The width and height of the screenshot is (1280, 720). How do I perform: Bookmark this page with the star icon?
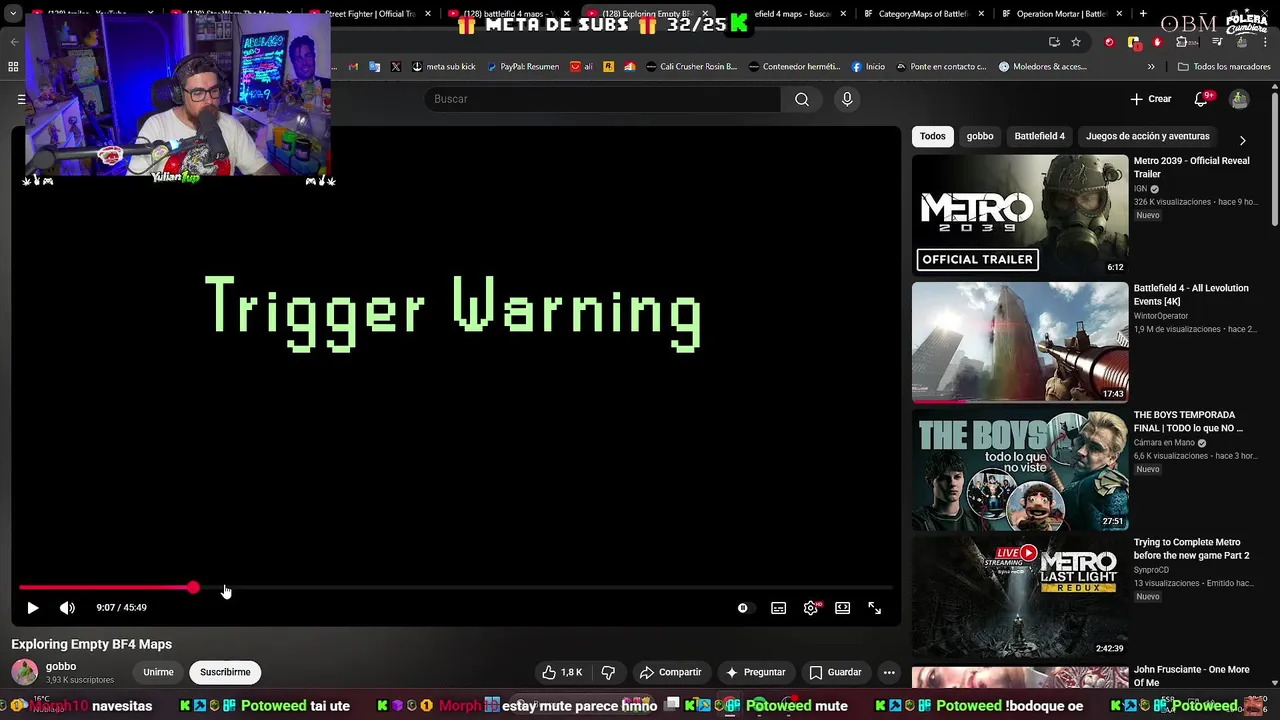1076,42
